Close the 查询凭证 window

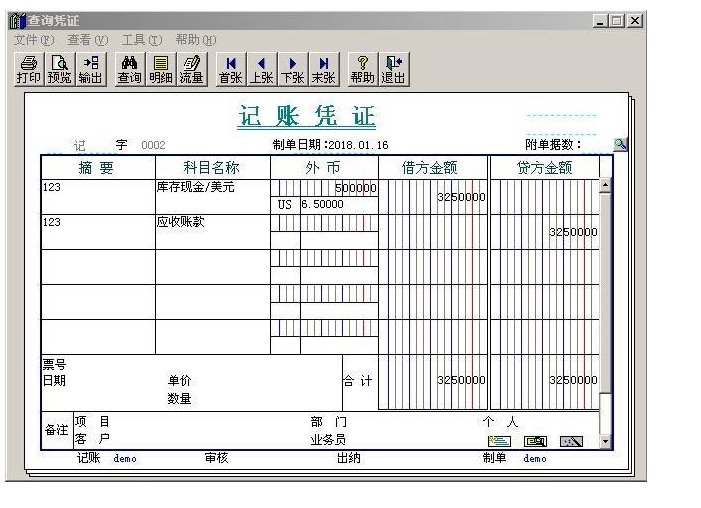(x=635, y=21)
